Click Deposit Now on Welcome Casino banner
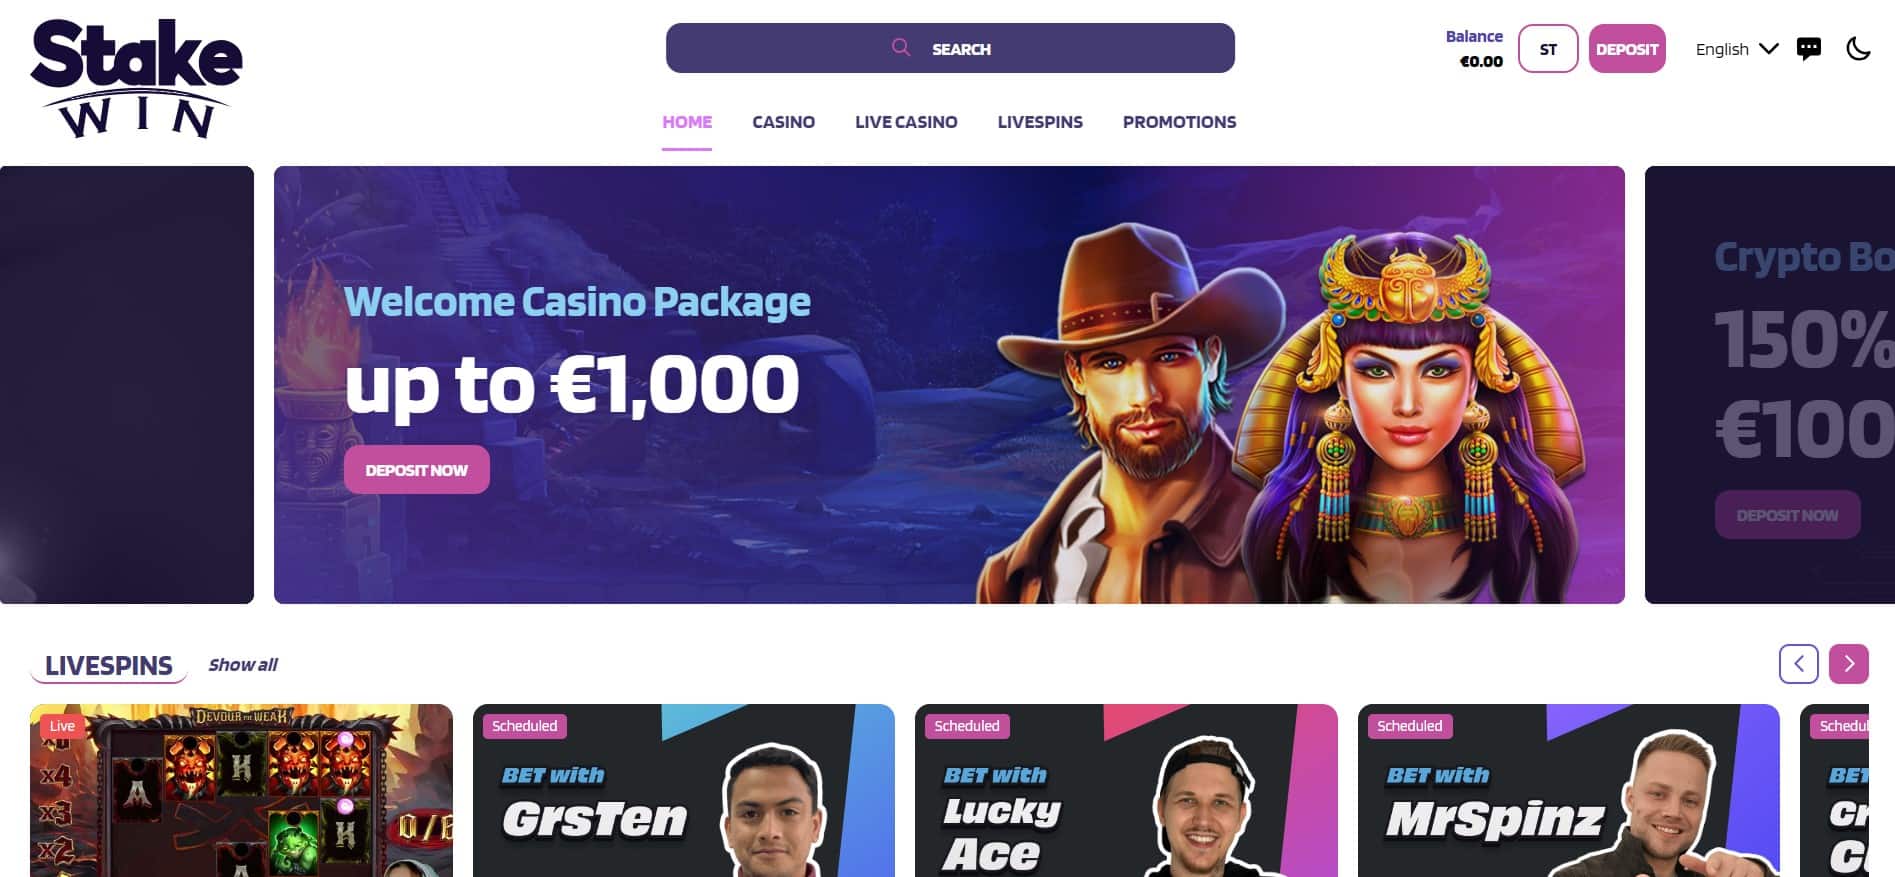The height and width of the screenshot is (877, 1895). pos(417,470)
